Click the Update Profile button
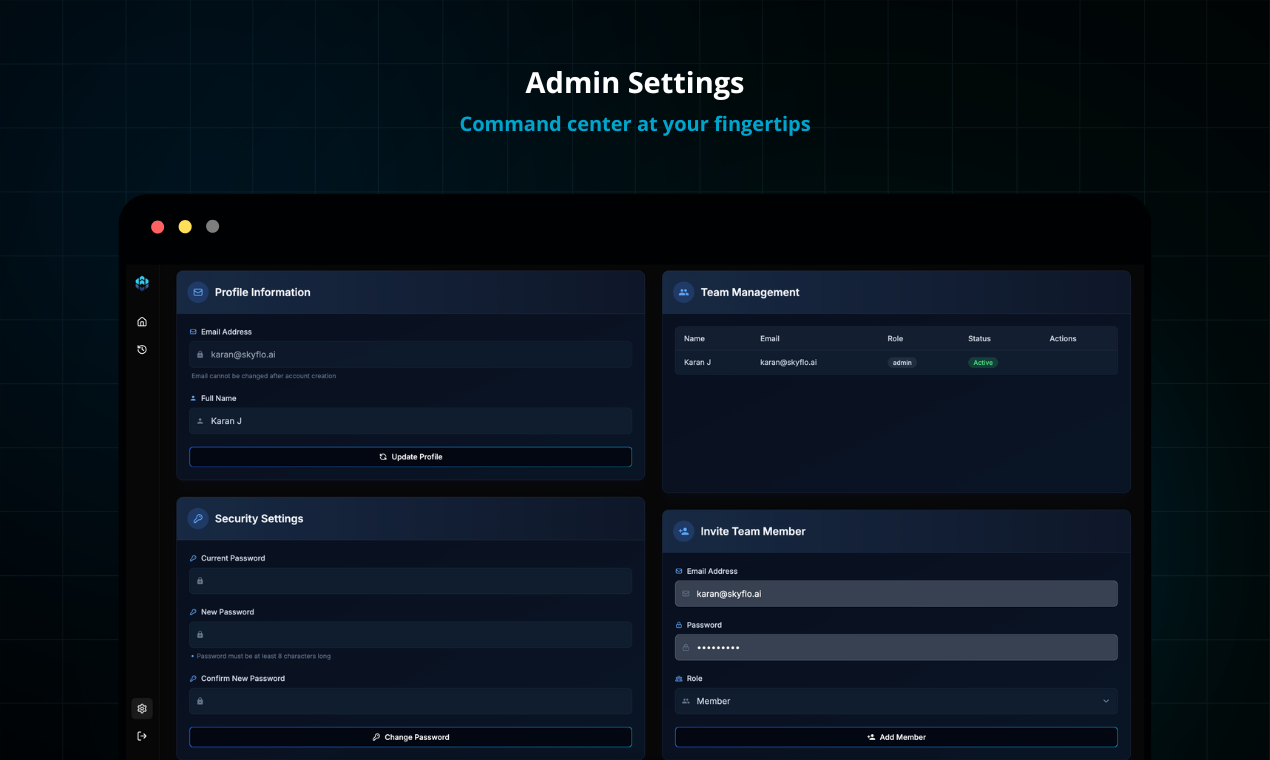This screenshot has width=1270, height=760. pos(410,456)
